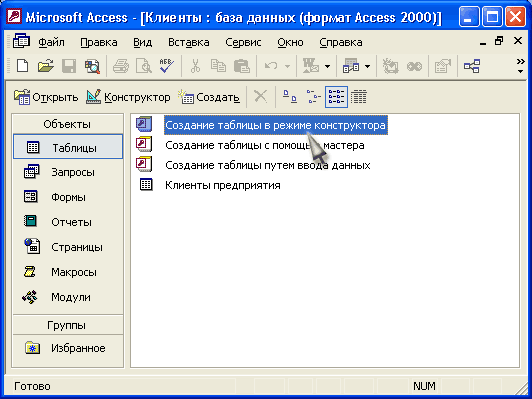Select 'Создание таблицы с помощью мастера'
Image resolution: width=532 pixels, height=399 pixels.
tap(265, 145)
